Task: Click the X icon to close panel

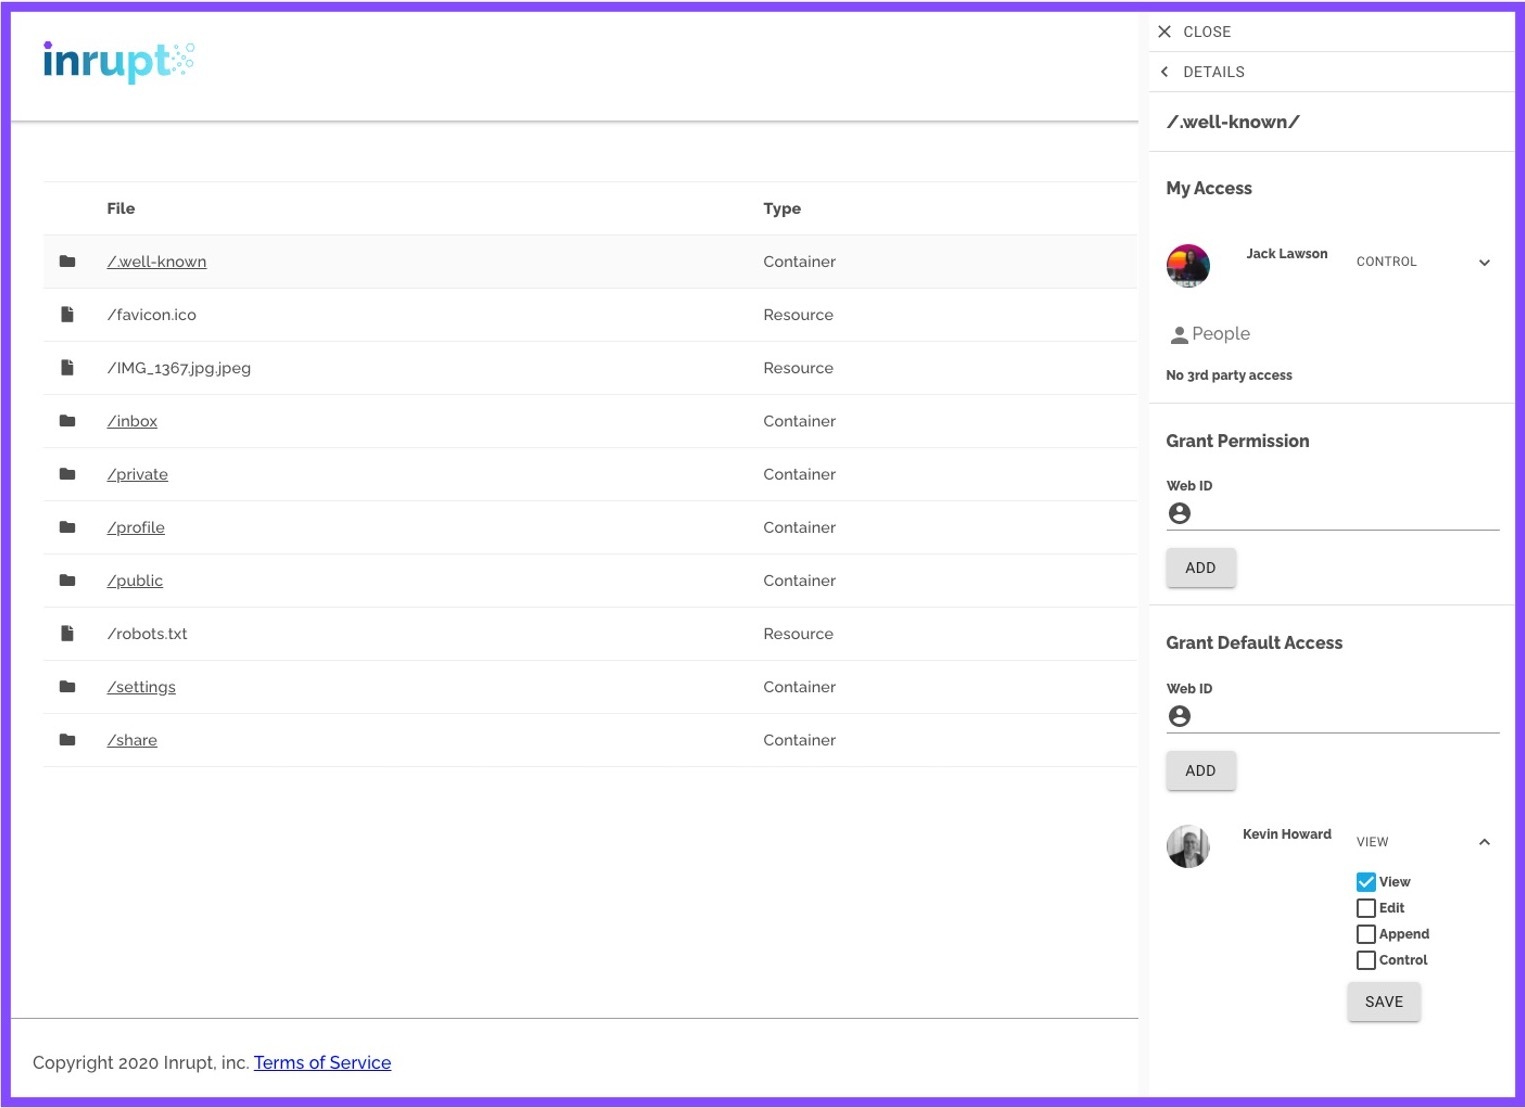Action: 1164,32
